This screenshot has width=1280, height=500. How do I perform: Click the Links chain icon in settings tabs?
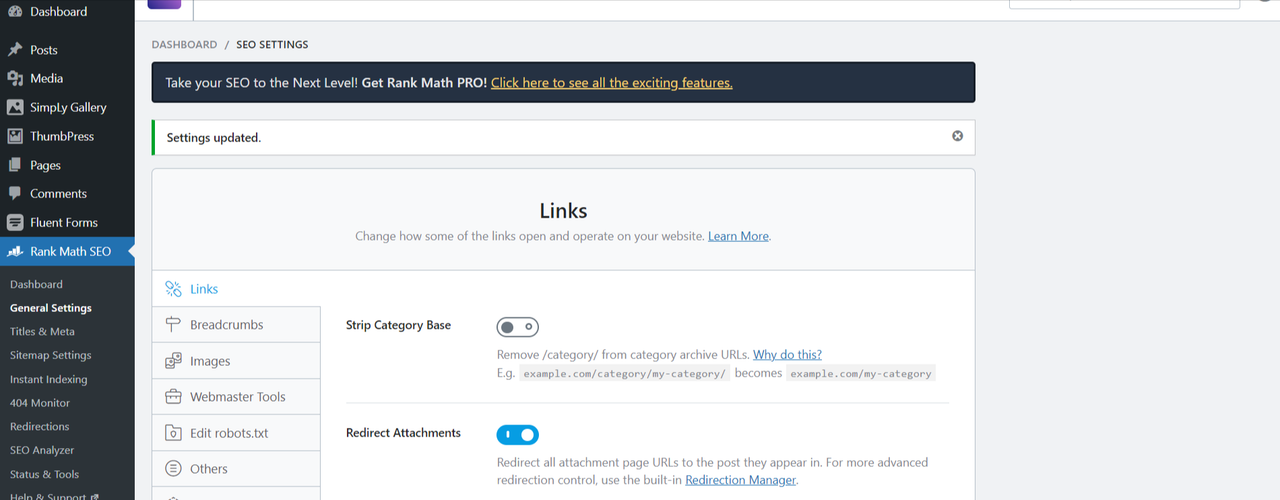point(173,289)
